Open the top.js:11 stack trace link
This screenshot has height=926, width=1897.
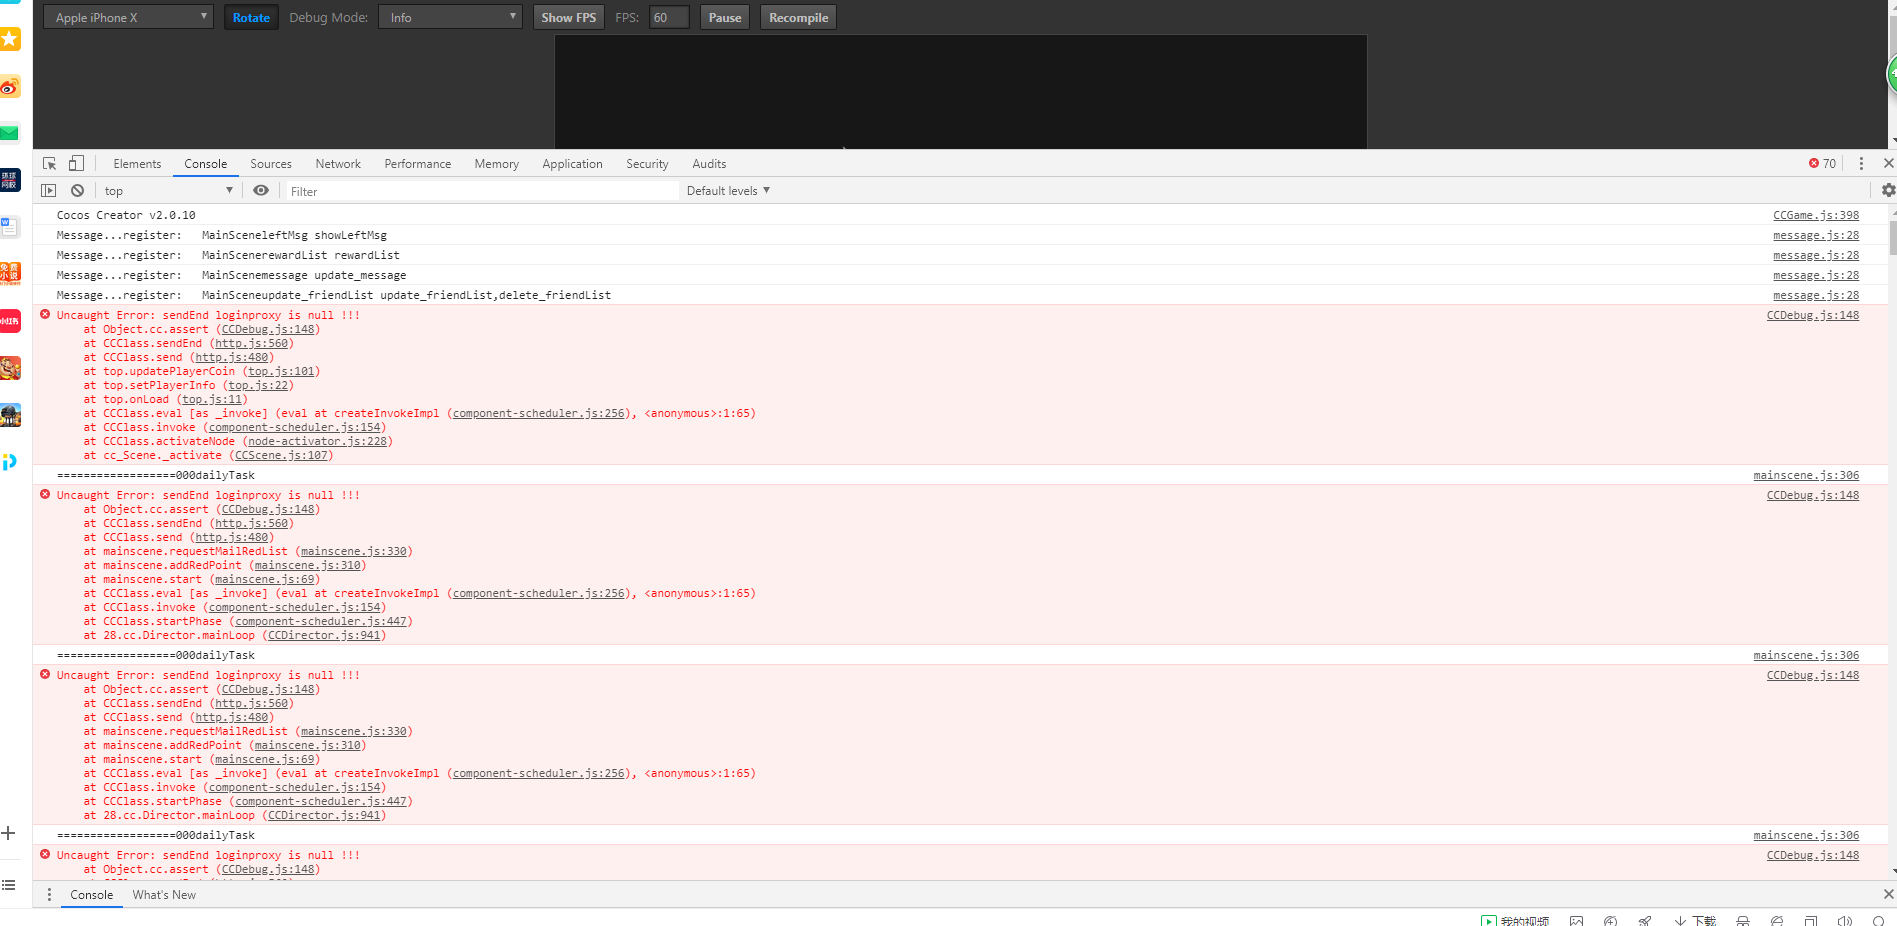pos(212,399)
